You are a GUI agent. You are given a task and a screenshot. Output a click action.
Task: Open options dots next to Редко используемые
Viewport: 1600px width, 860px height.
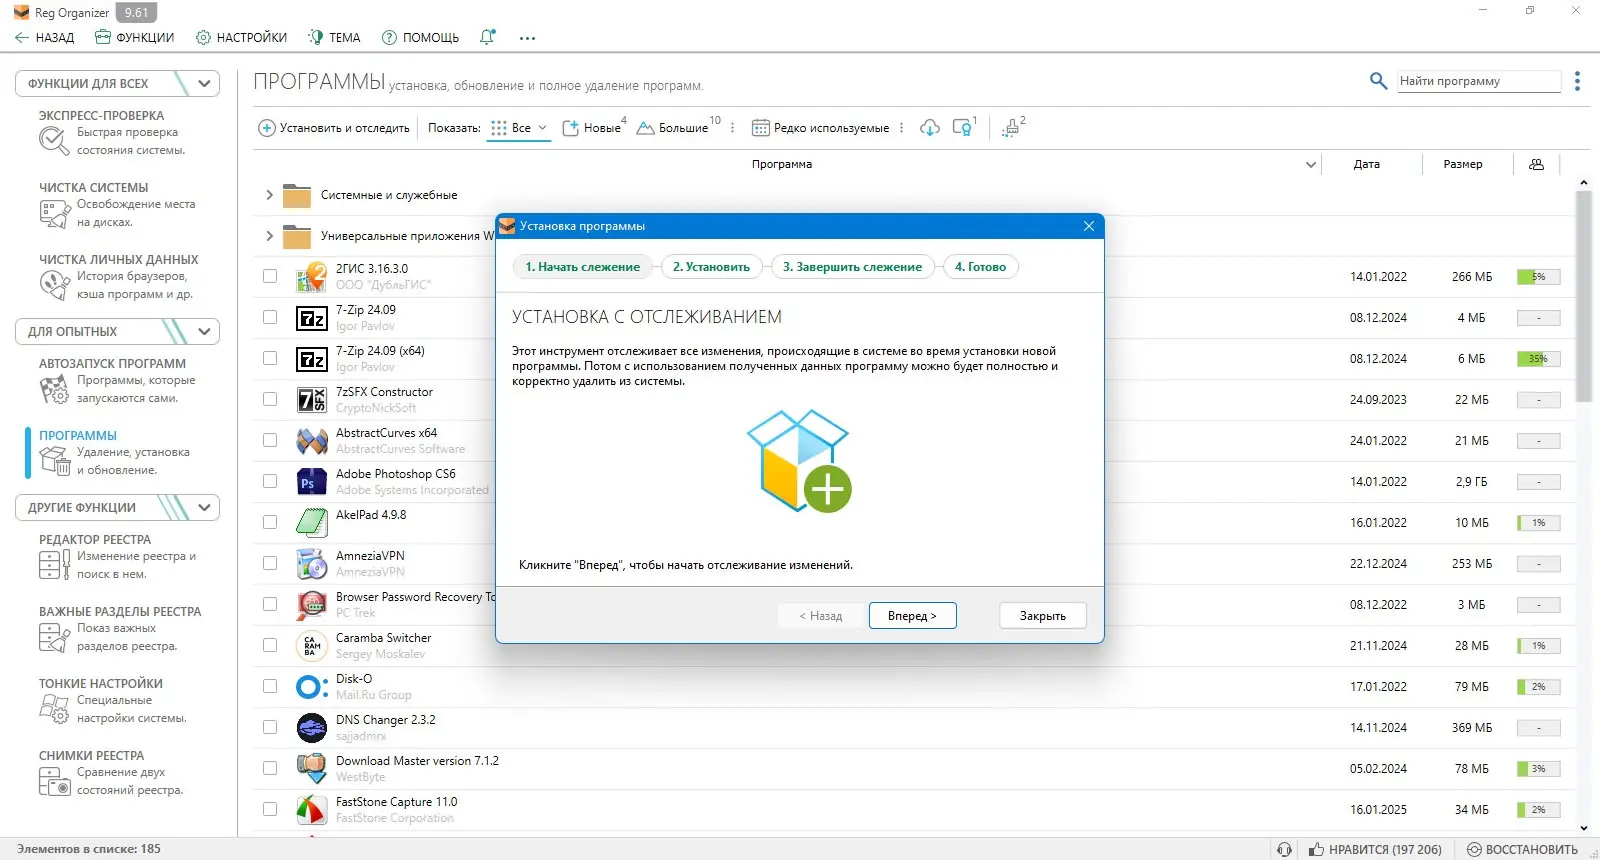[x=902, y=128]
